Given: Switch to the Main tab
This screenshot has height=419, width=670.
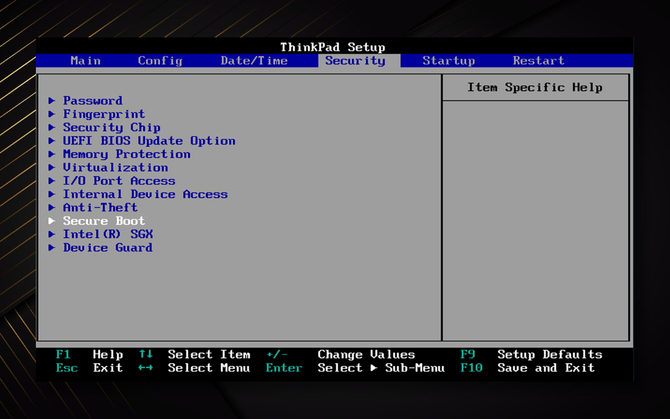Looking at the screenshot, I should (x=85, y=61).
